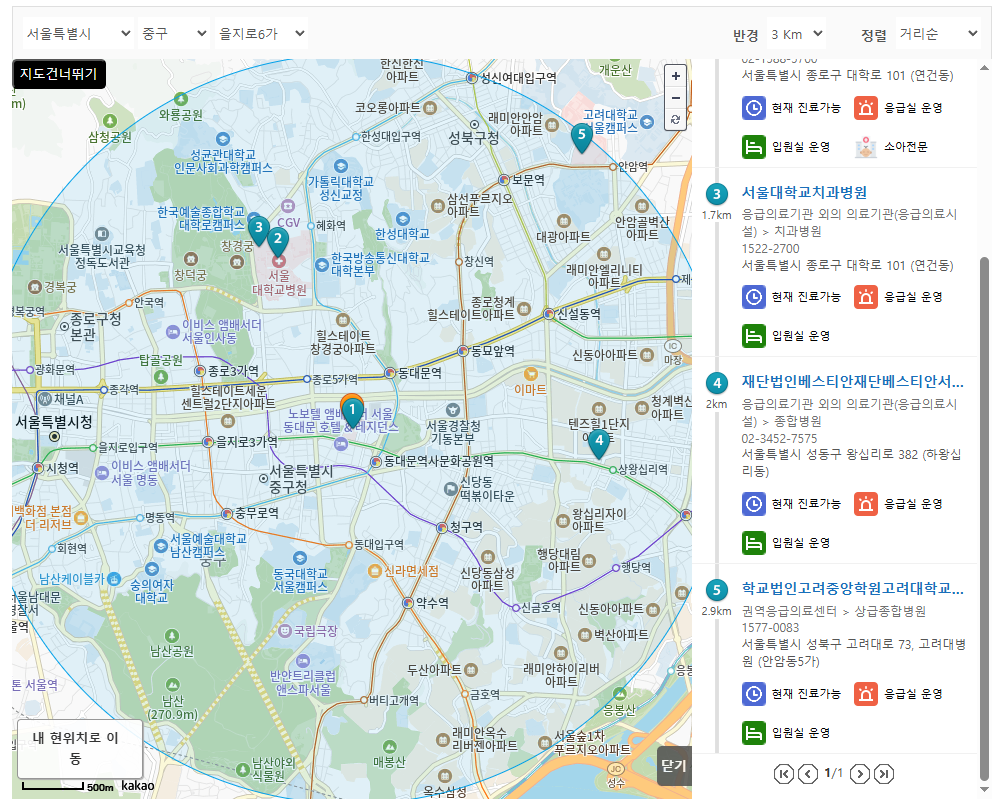996x802 pixels.
Task: Click the 응급실 운영 siren icon for 고려대학교 hospital
Action: click(865, 693)
